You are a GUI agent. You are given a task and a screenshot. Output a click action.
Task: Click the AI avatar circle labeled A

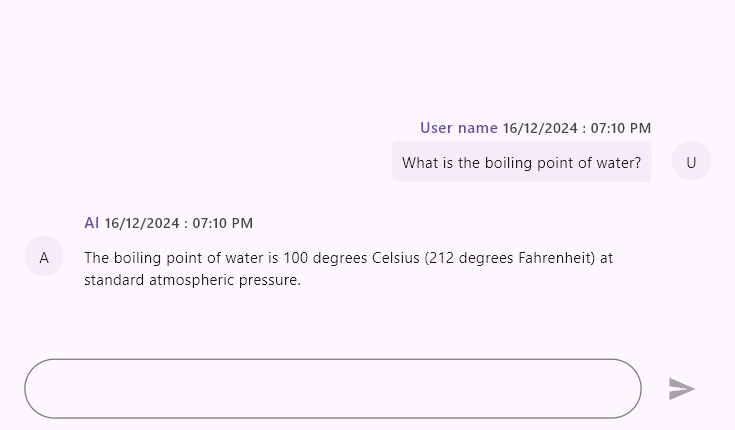click(x=44, y=258)
